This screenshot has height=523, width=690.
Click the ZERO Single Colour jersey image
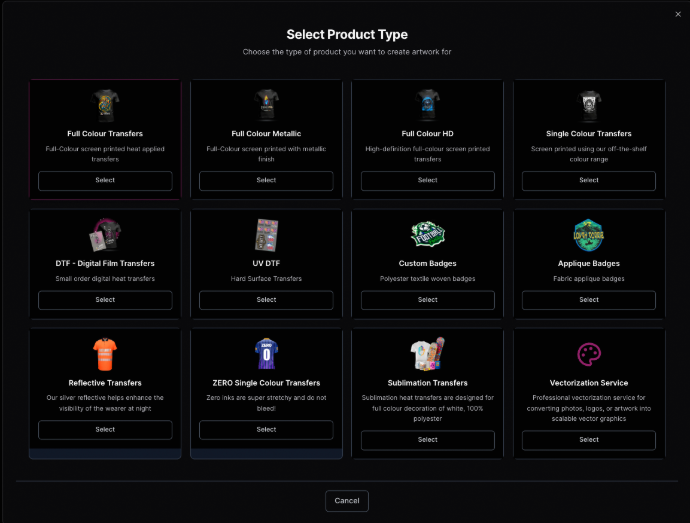coord(266,354)
